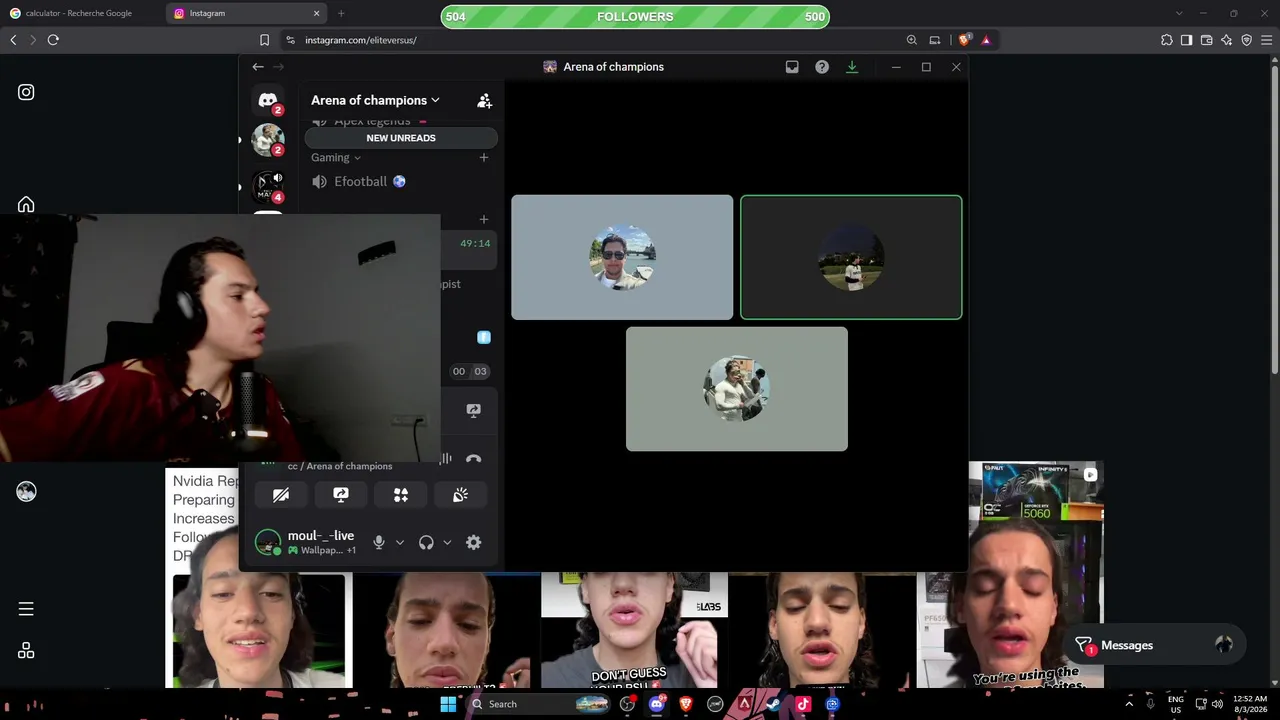Open Discord inbox icon in title bar
The width and height of the screenshot is (1280, 720).
point(792,67)
